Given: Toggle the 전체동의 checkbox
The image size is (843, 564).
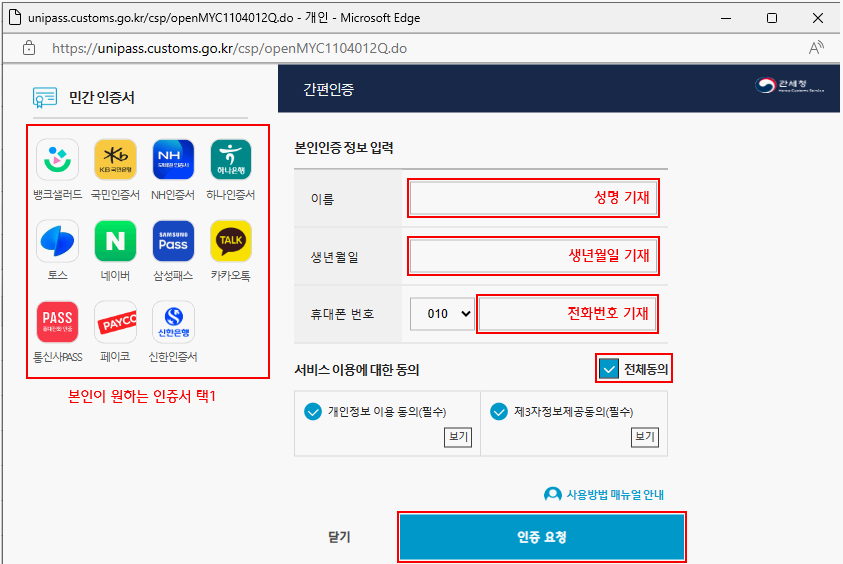Looking at the screenshot, I should [609, 369].
